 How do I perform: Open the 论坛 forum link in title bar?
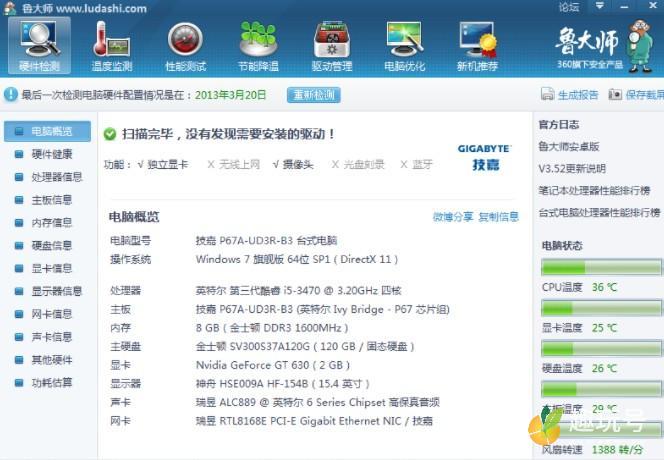coord(569,7)
